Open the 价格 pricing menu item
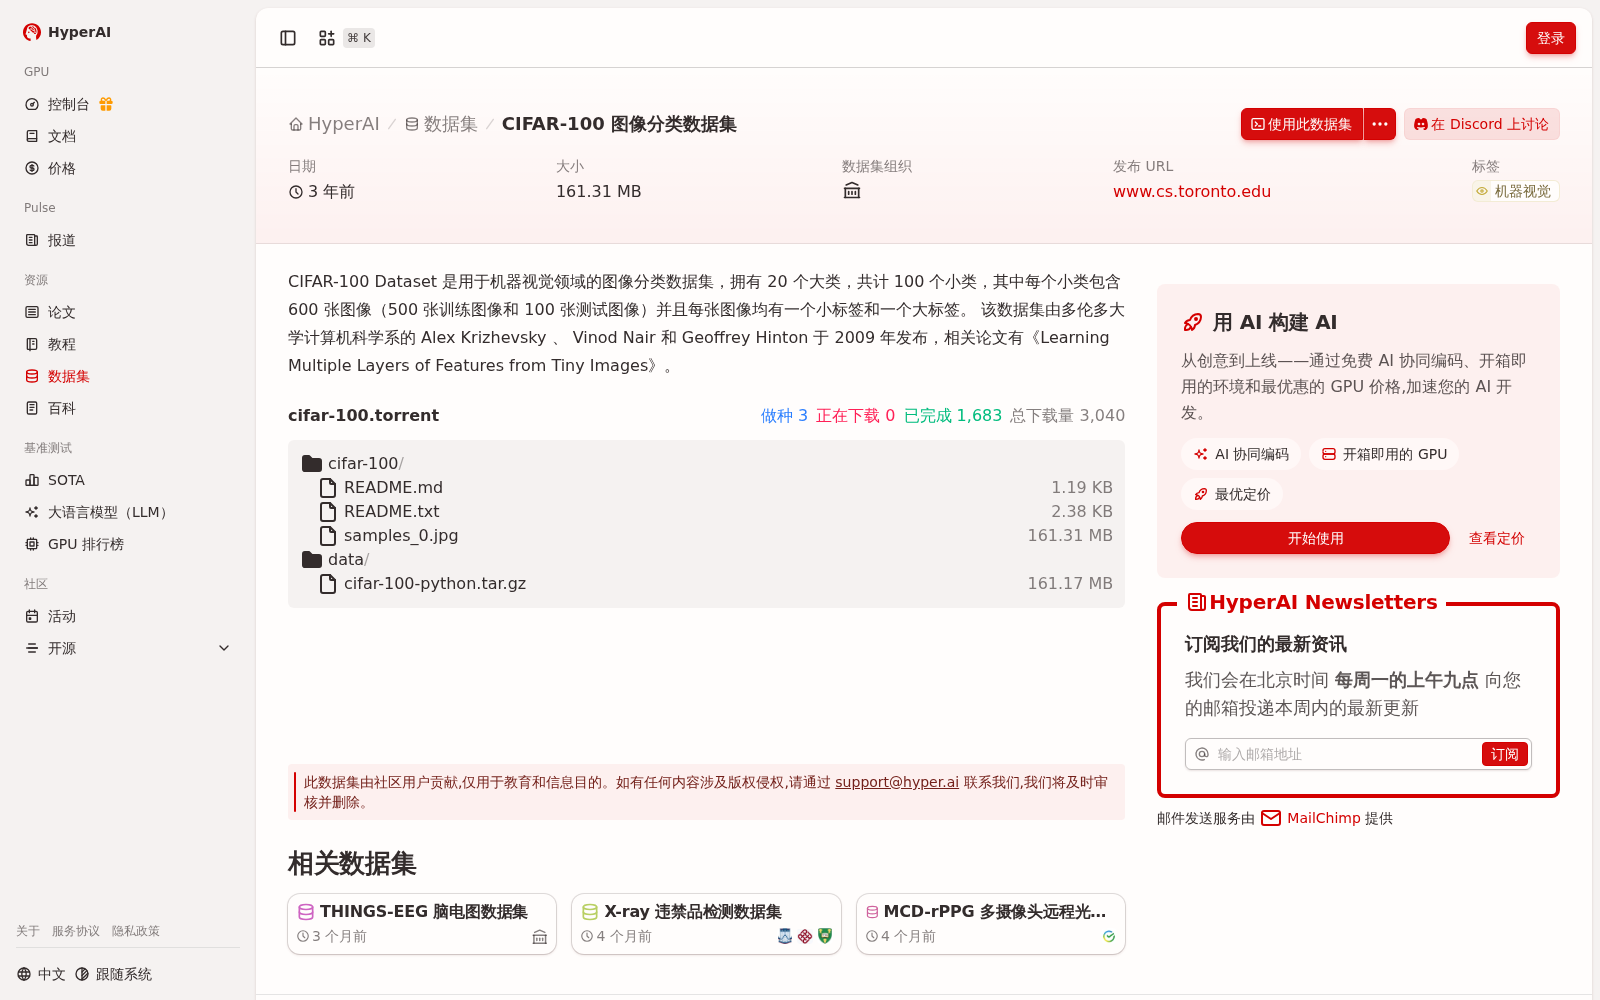 point(128,168)
